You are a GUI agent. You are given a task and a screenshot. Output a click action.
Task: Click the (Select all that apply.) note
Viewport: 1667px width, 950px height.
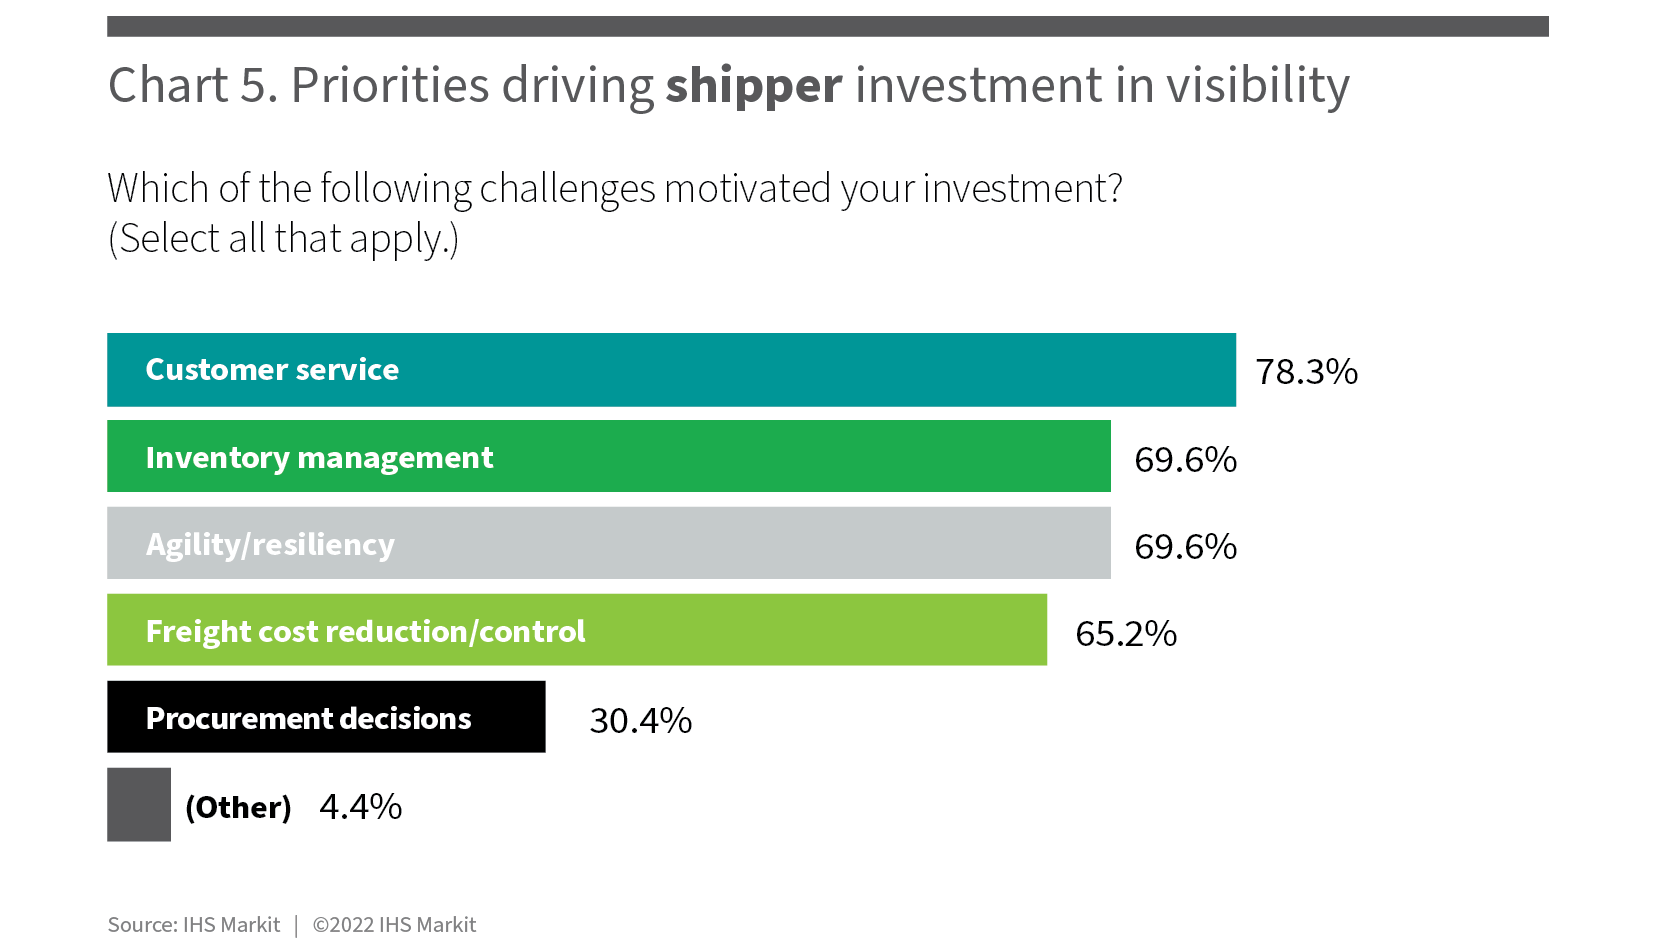pos(283,240)
